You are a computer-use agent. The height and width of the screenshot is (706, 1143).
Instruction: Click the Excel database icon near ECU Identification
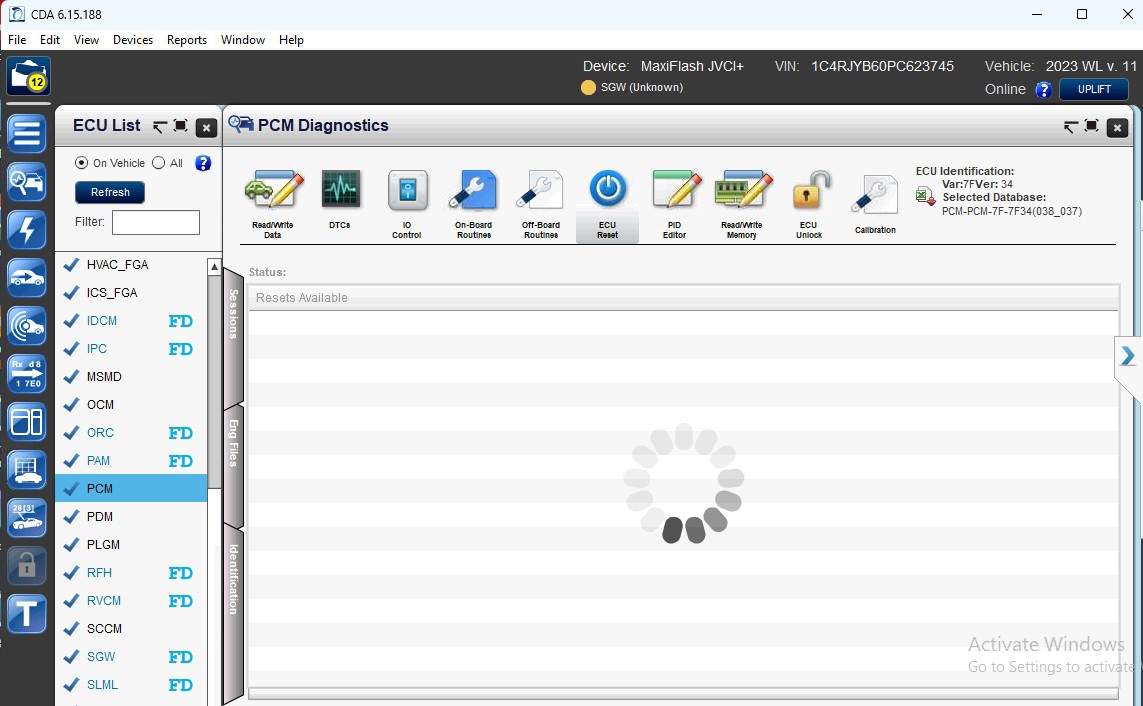point(926,196)
